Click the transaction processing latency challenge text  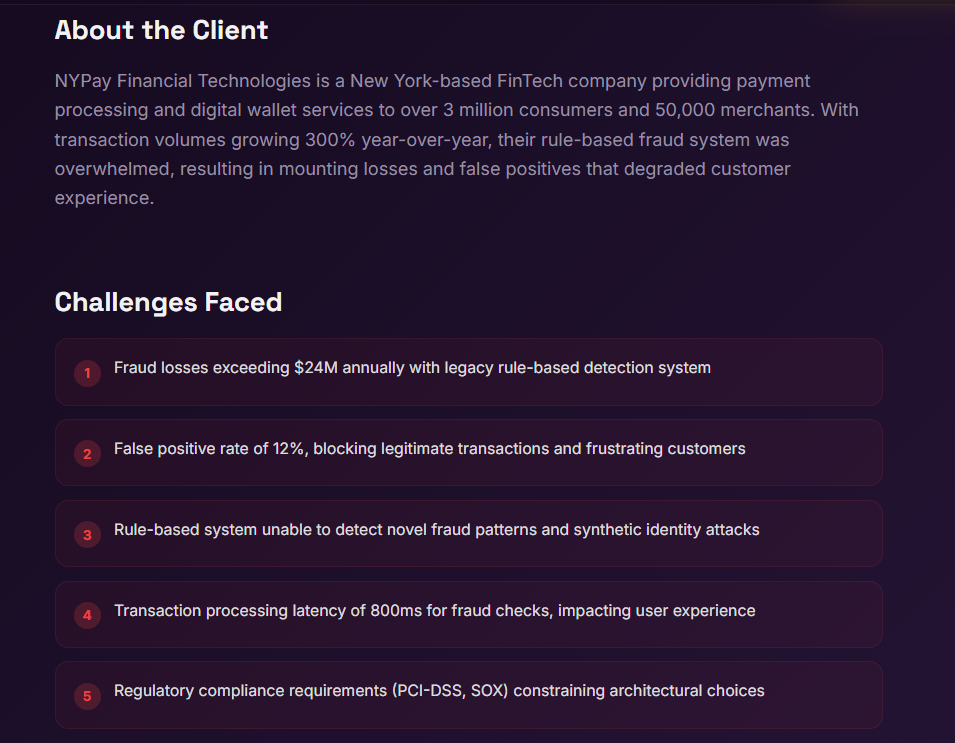click(x=434, y=611)
